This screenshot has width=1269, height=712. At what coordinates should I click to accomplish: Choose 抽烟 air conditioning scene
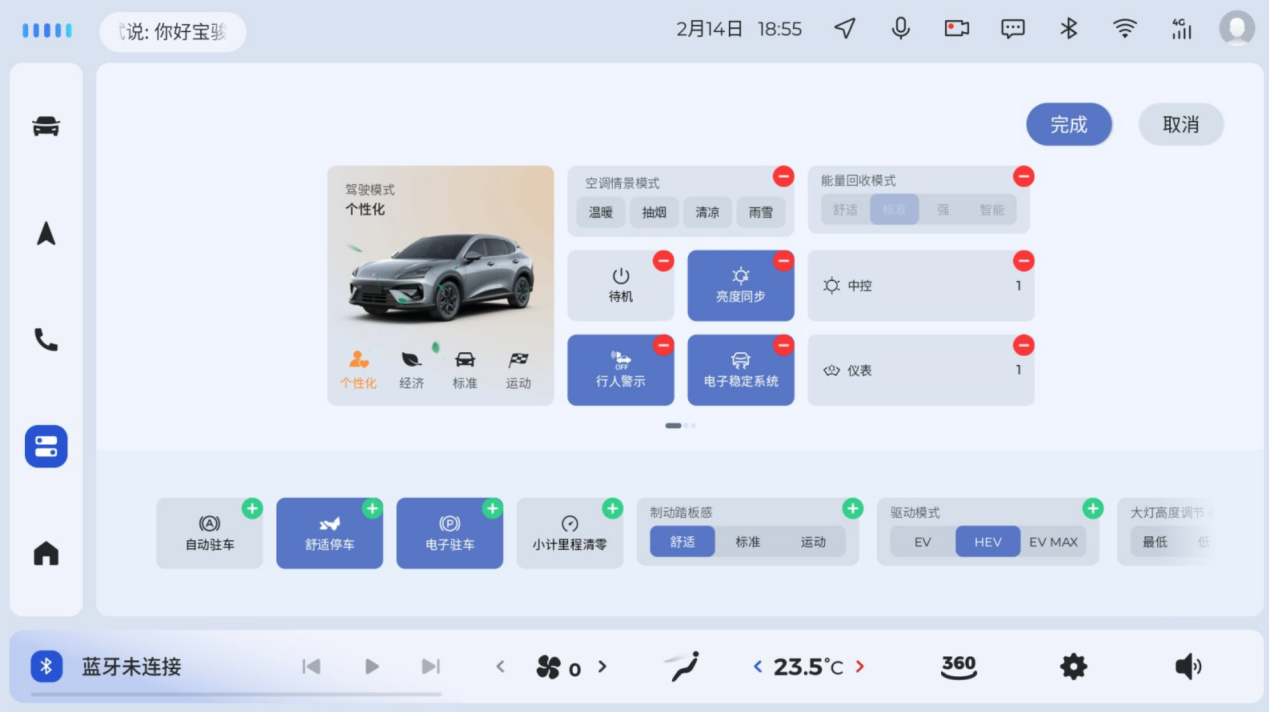pos(654,212)
